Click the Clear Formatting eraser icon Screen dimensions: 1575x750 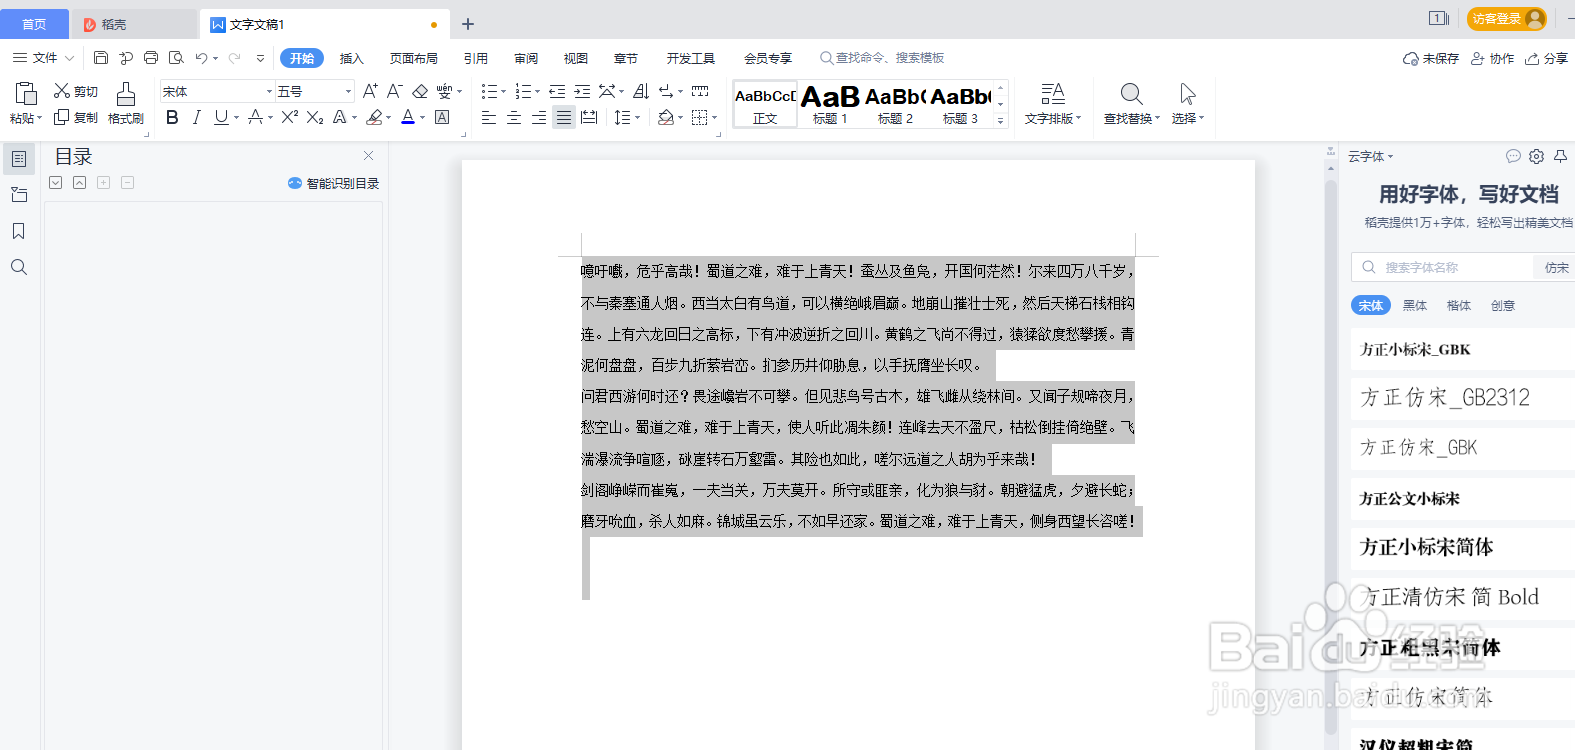point(420,91)
